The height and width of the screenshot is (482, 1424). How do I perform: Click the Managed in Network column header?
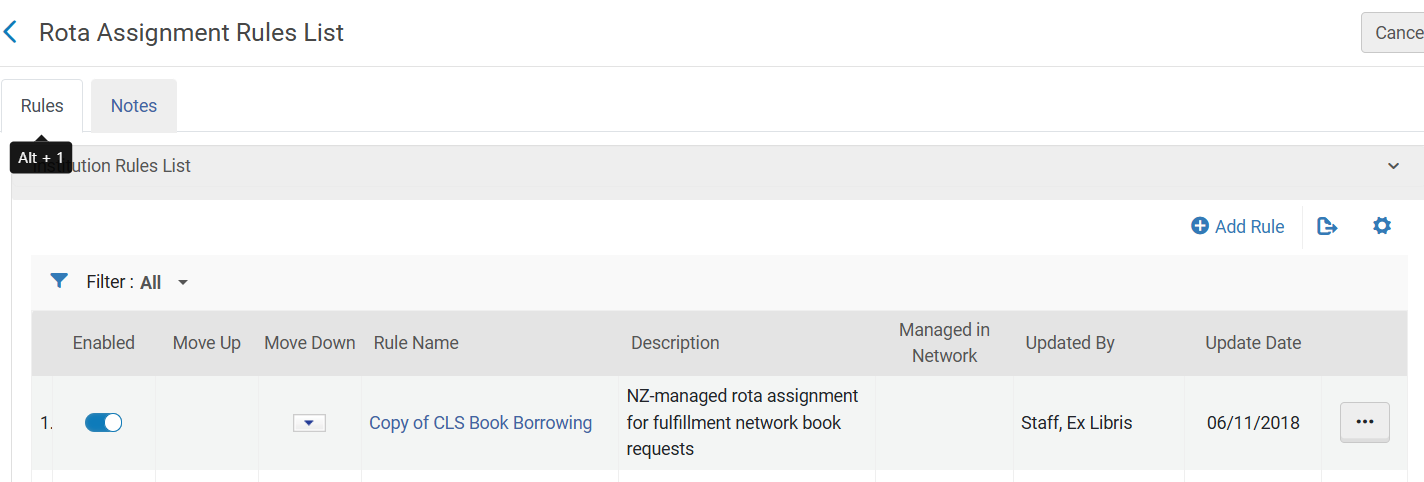click(944, 343)
